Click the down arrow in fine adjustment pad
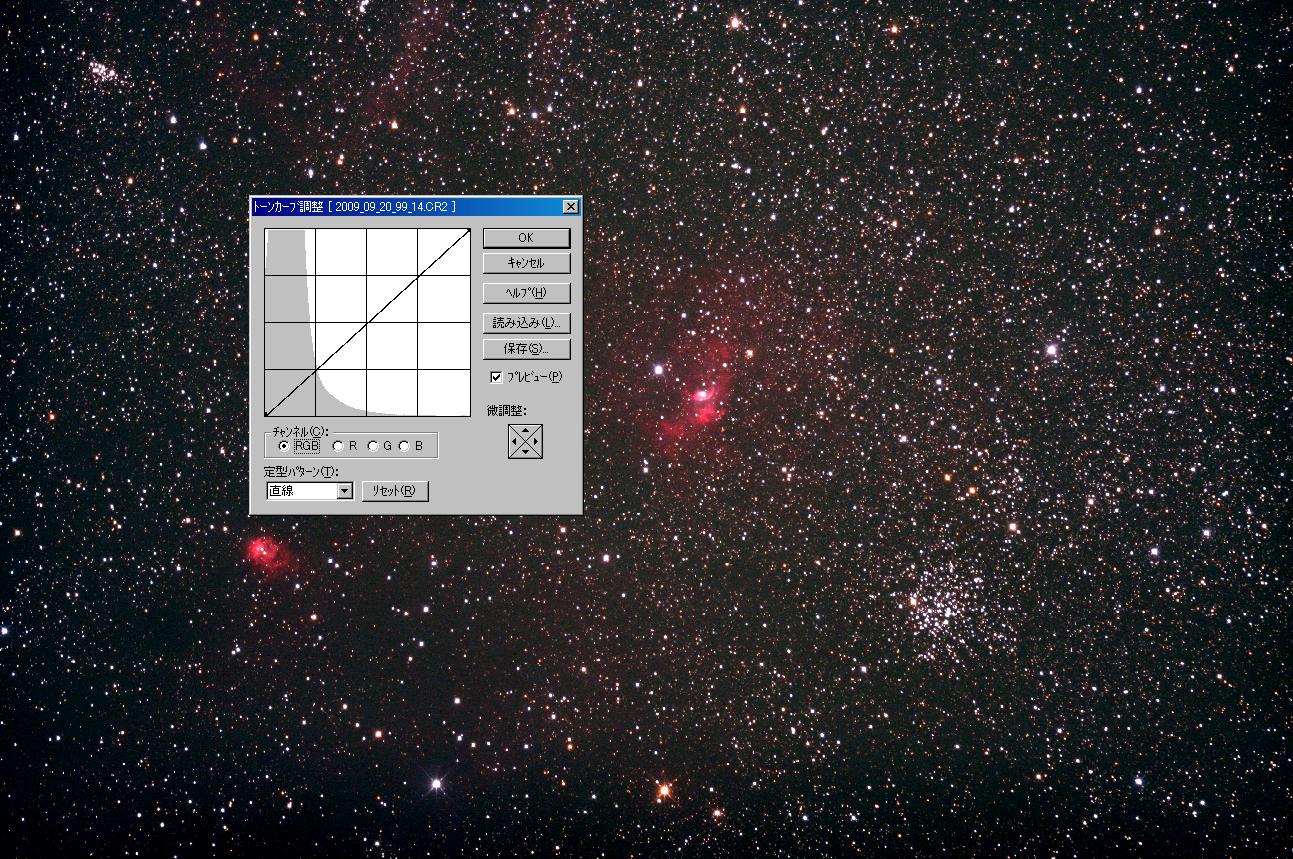Image resolution: width=1293 pixels, height=859 pixels. 525,453
